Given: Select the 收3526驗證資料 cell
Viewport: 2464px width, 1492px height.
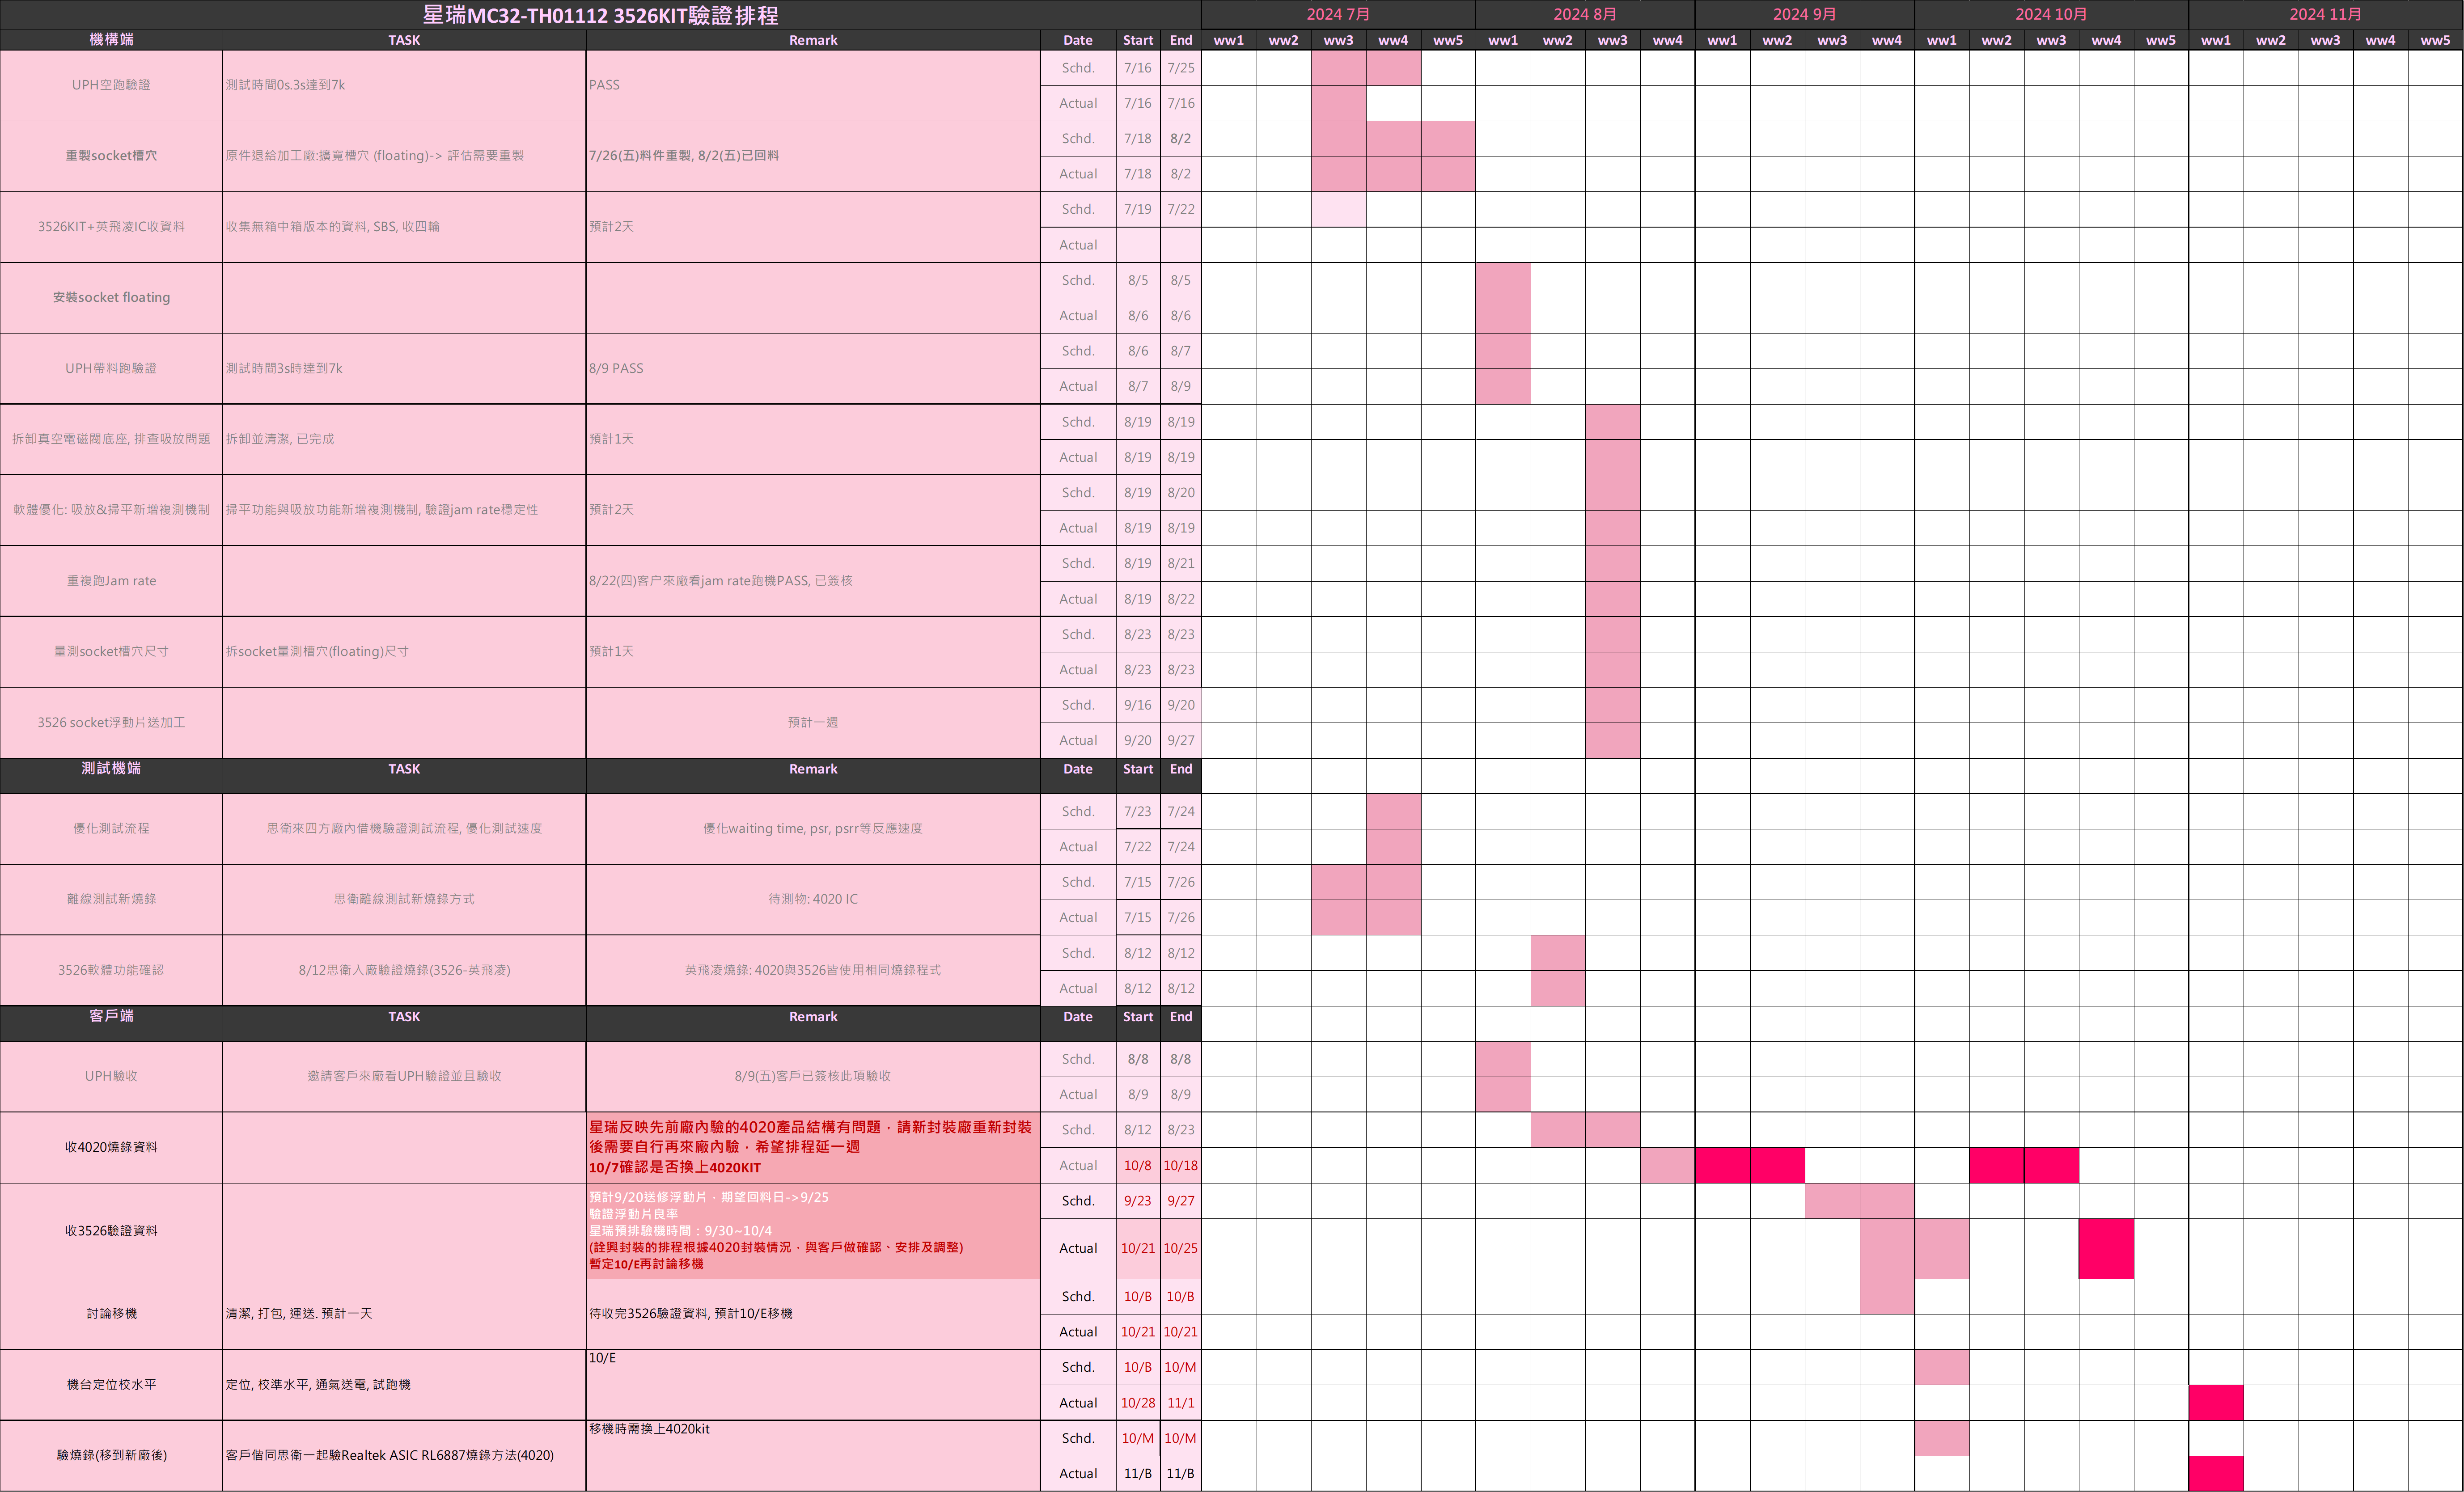Looking at the screenshot, I should (111, 1231).
